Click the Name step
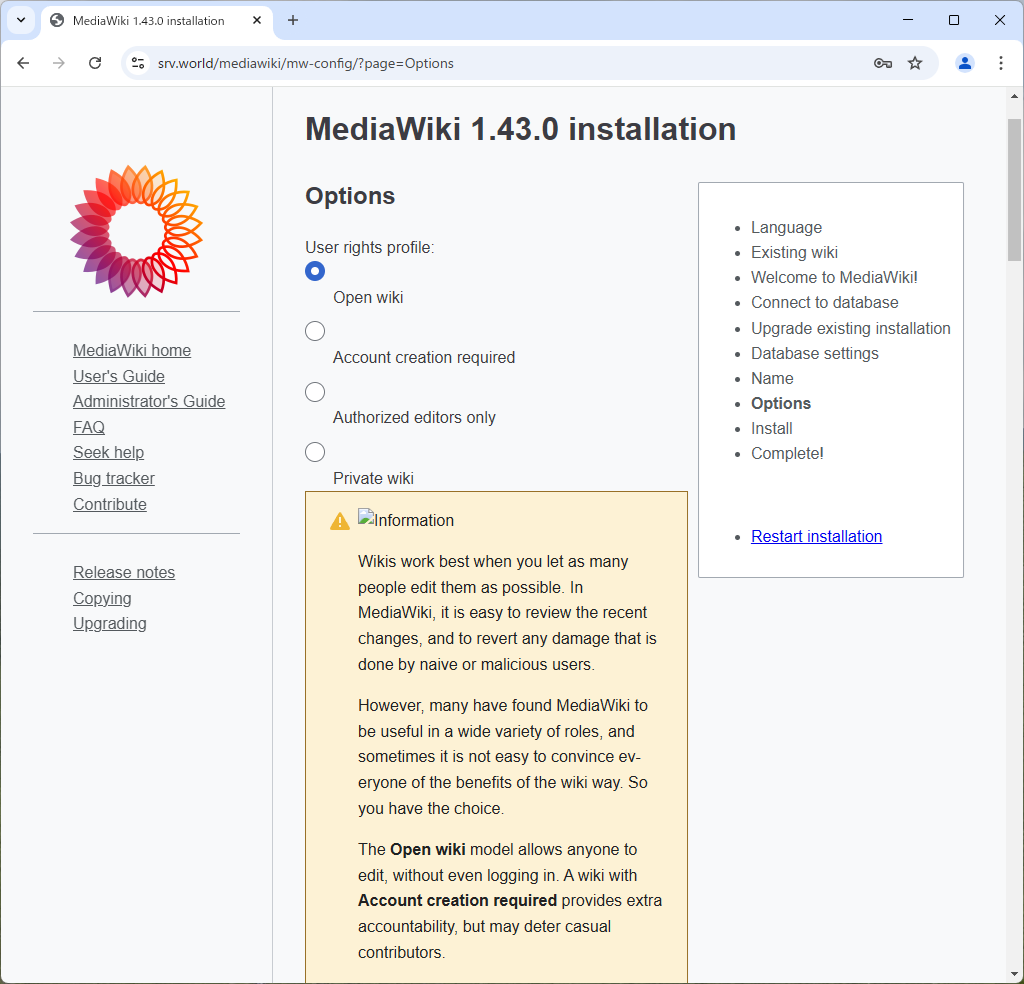 tap(772, 378)
